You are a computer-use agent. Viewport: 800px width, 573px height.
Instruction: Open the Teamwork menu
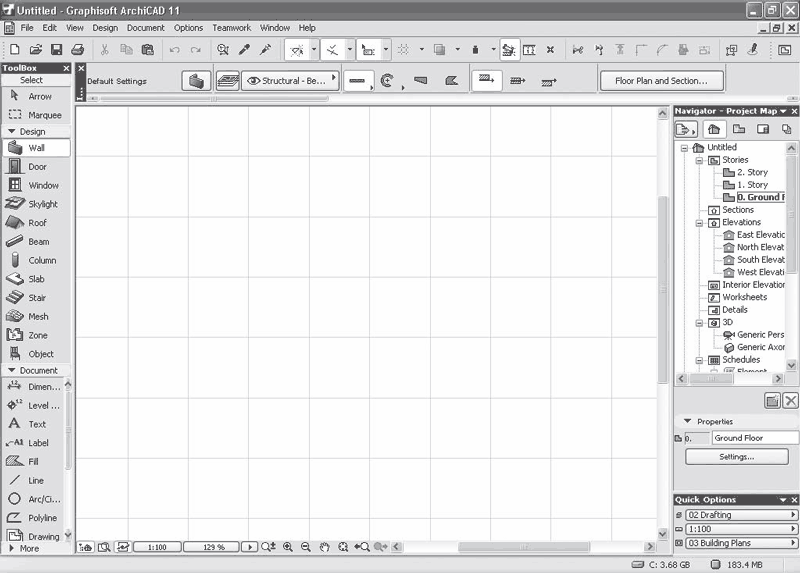[231, 28]
